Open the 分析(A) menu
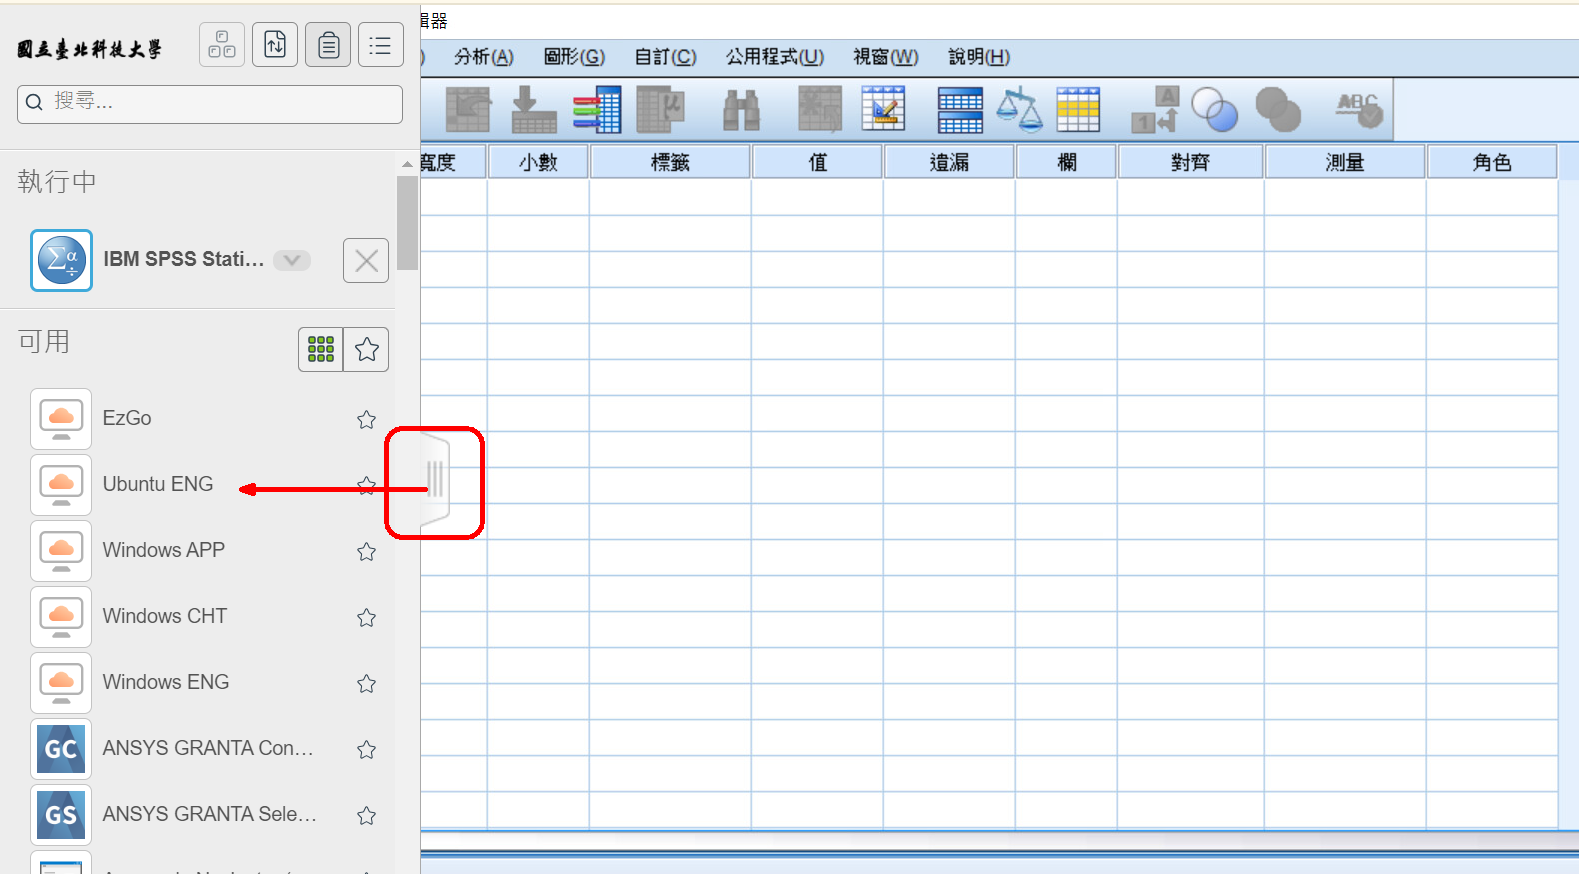 [x=483, y=57]
